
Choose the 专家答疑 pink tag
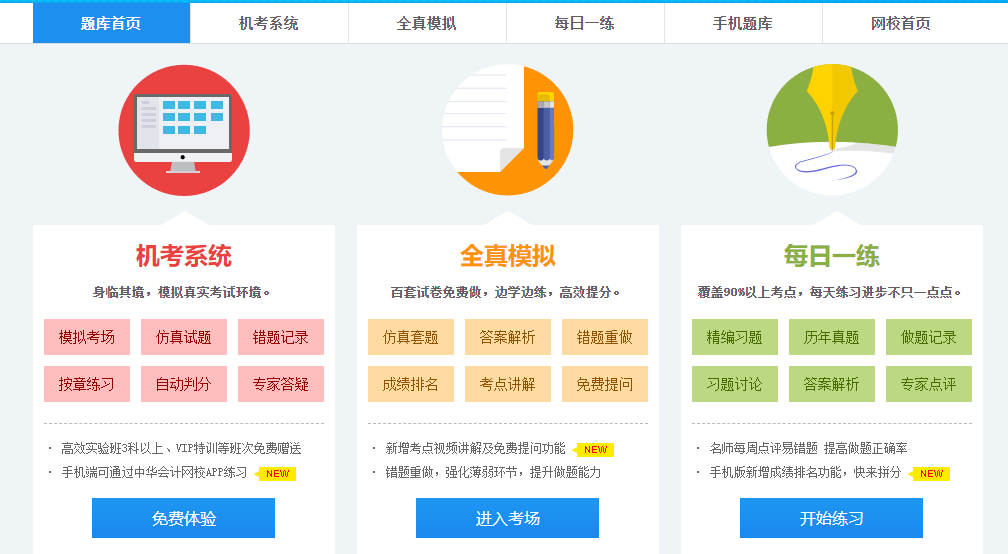coord(281,384)
